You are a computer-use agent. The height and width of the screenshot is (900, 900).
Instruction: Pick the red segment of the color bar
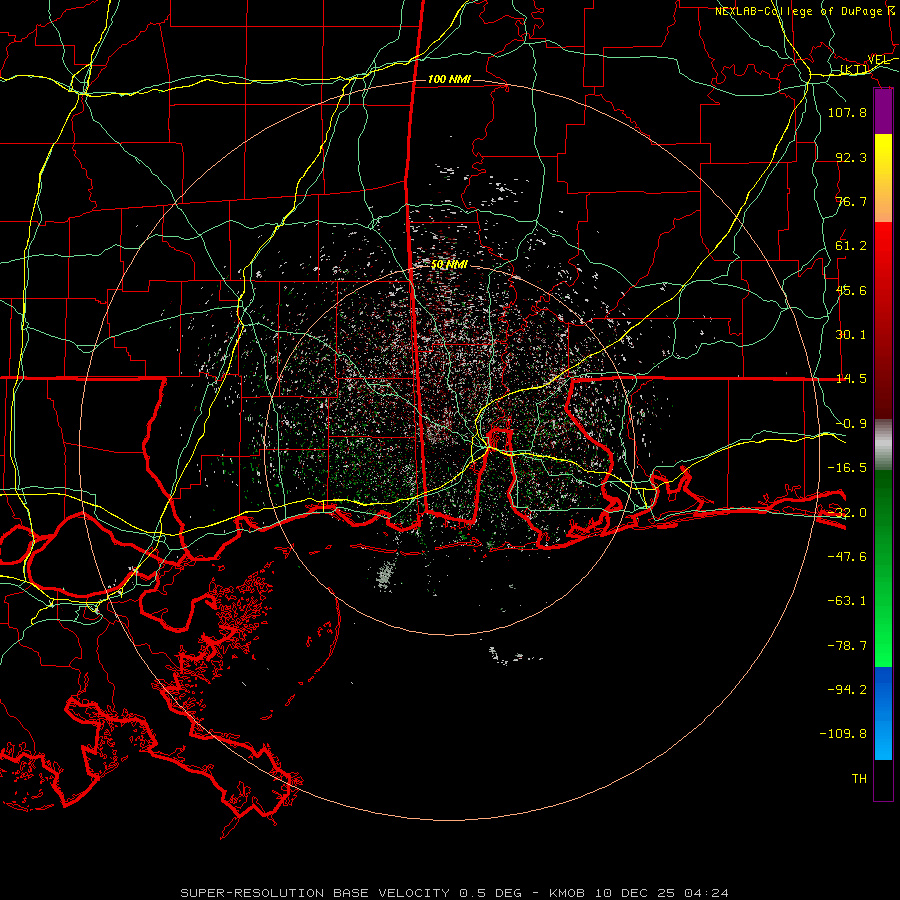pos(883,320)
